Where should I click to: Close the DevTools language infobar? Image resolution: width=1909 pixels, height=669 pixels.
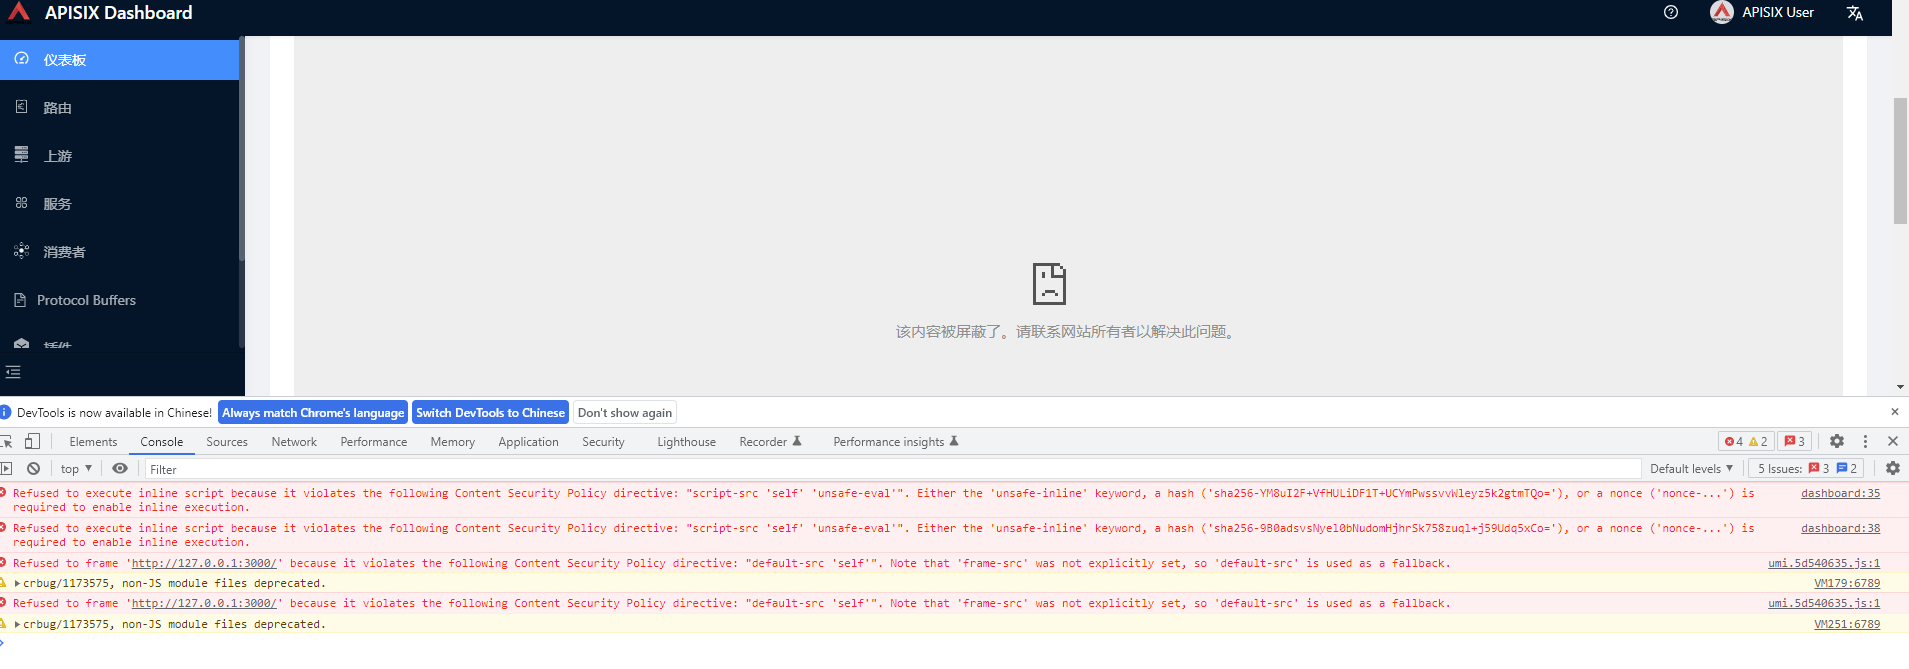pyautogui.click(x=1894, y=412)
